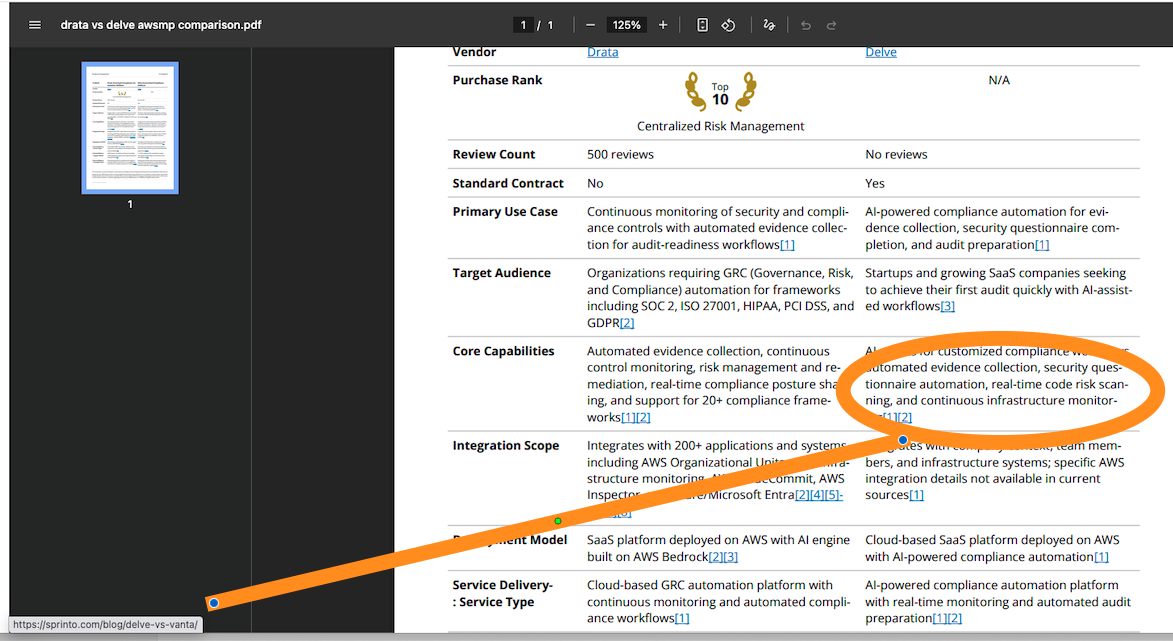The height and width of the screenshot is (641, 1173).
Task: Click the blue handle at arrow's bottom end
Action: coord(214,603)
